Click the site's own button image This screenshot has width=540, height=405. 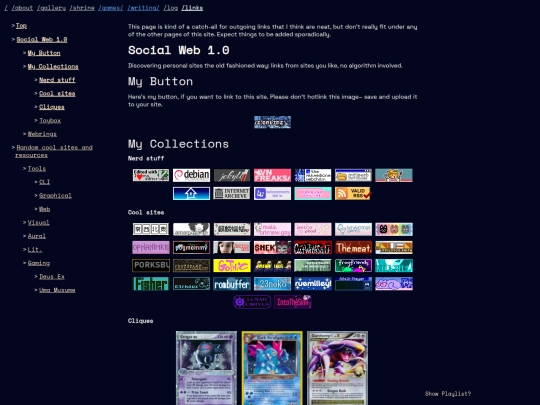pos(272,122)
